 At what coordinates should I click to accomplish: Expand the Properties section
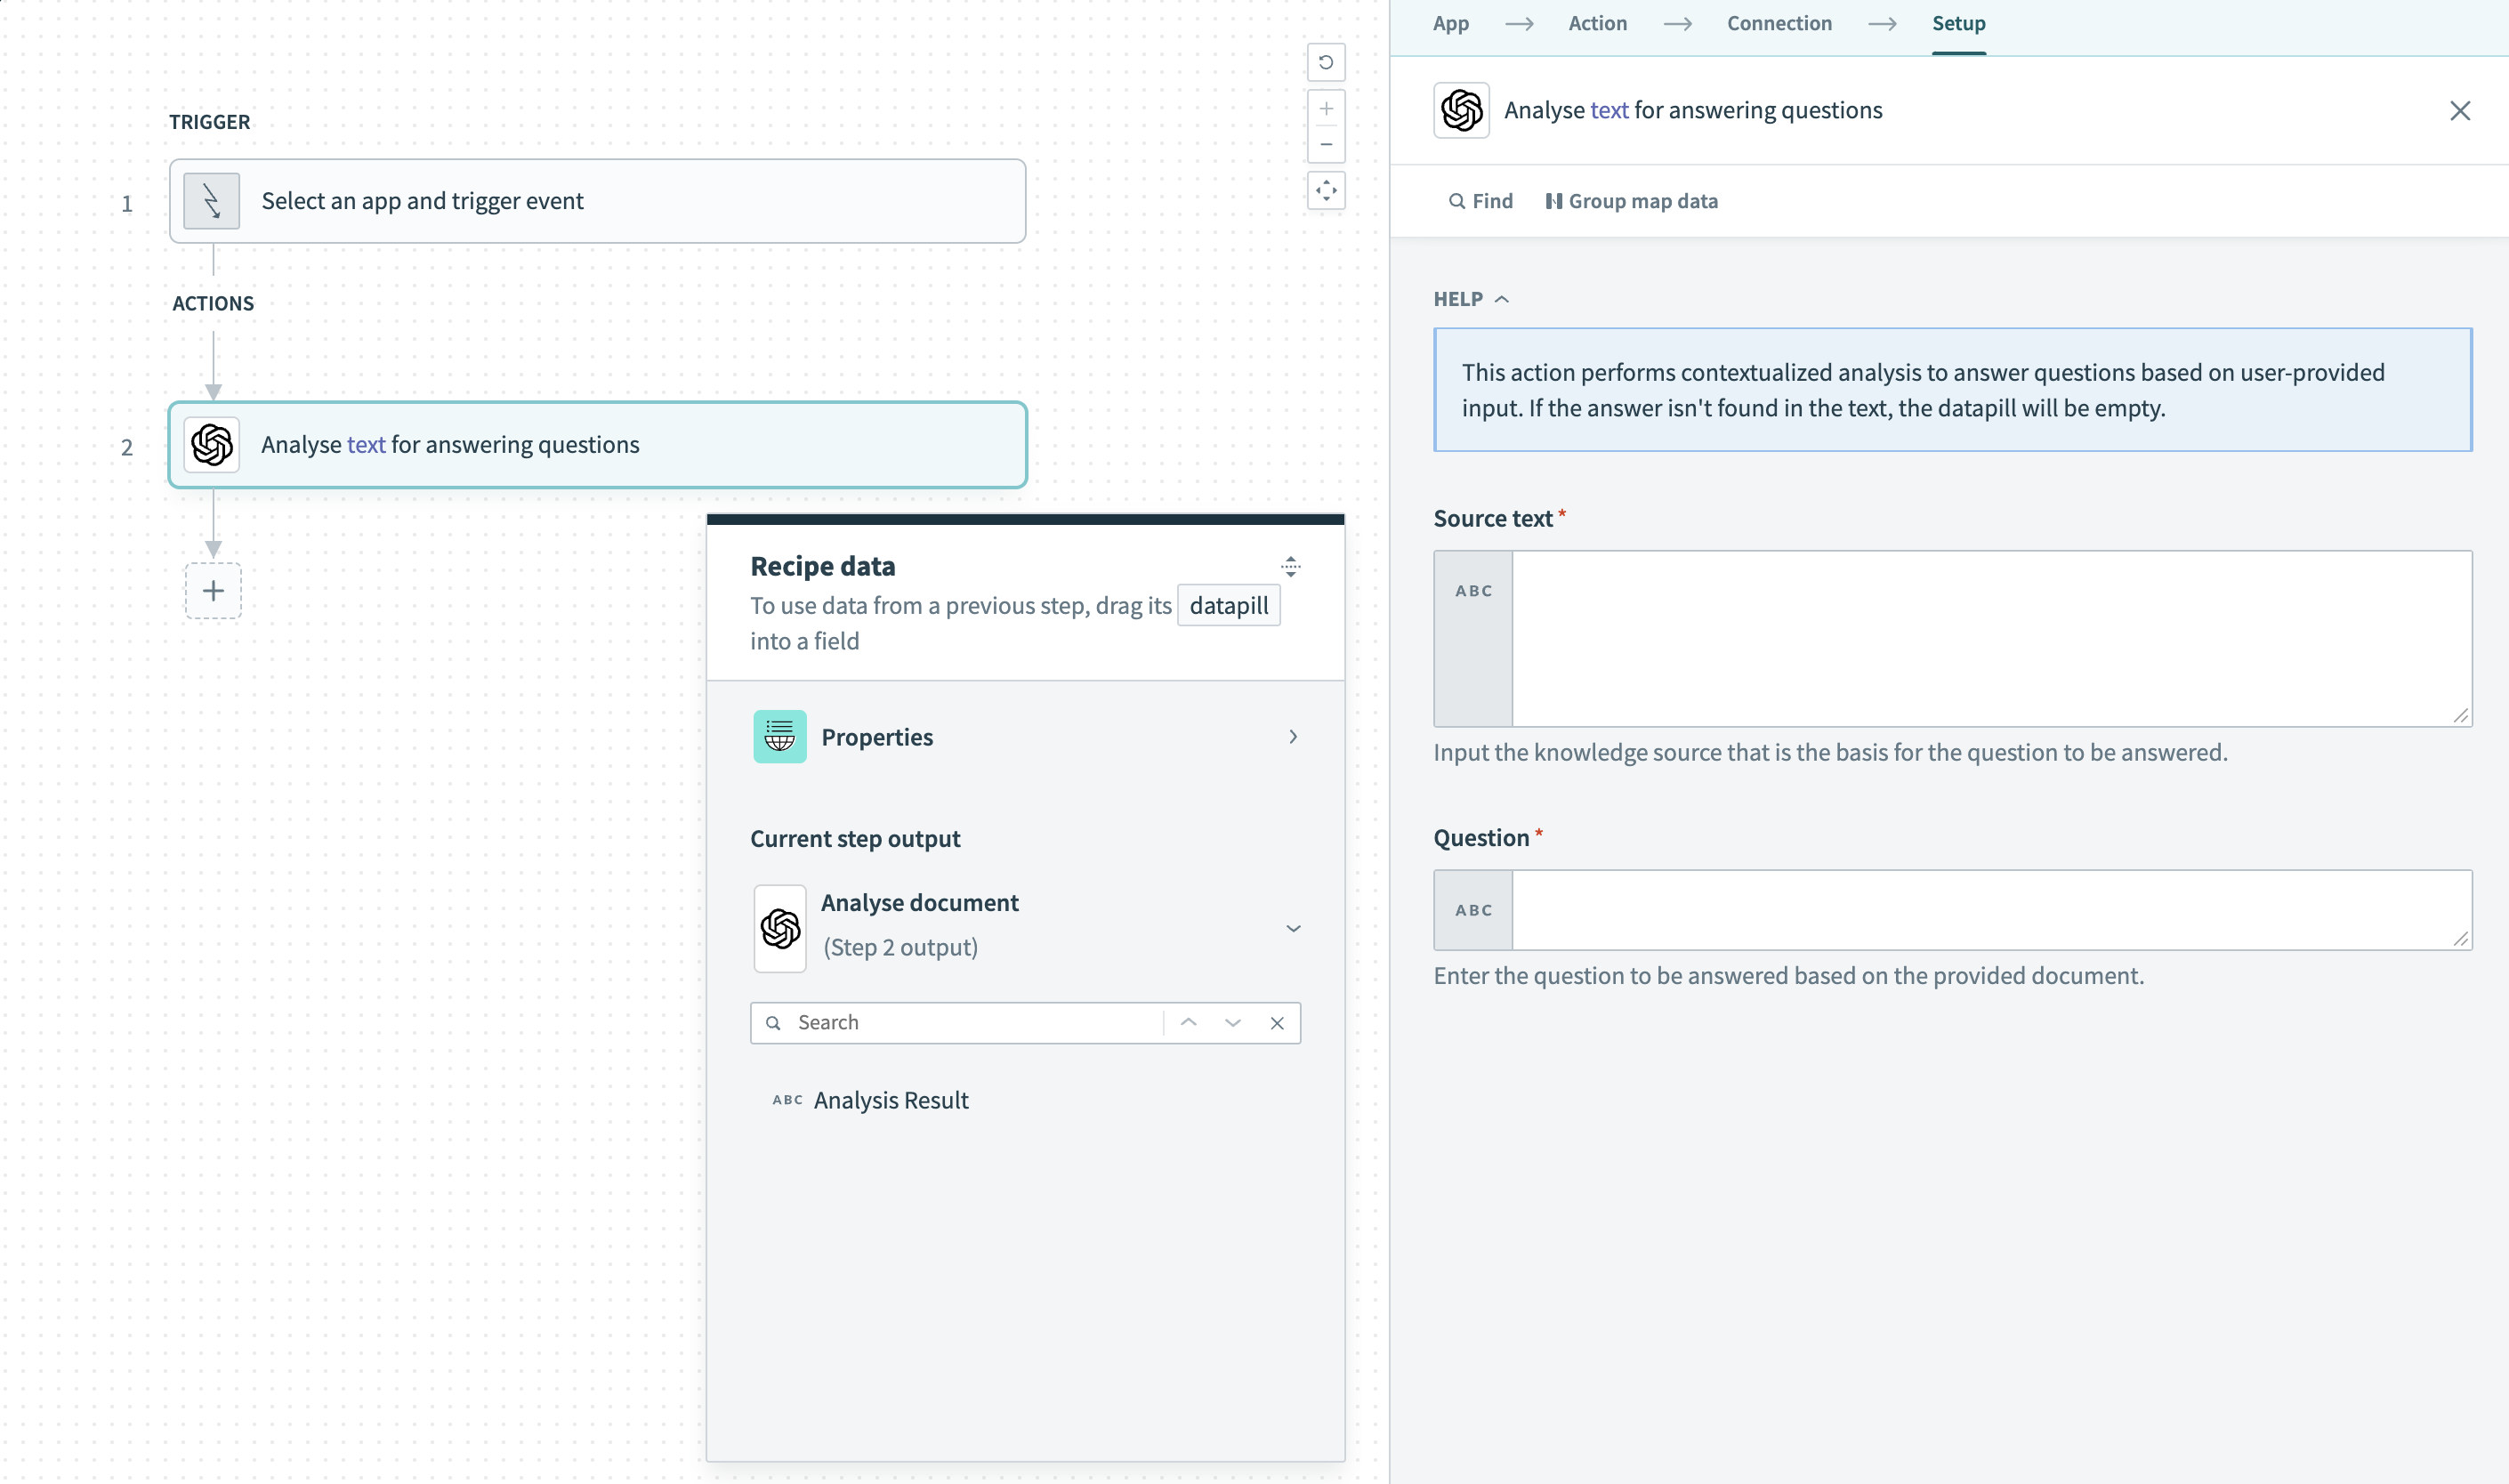[x=1292, y=737]
